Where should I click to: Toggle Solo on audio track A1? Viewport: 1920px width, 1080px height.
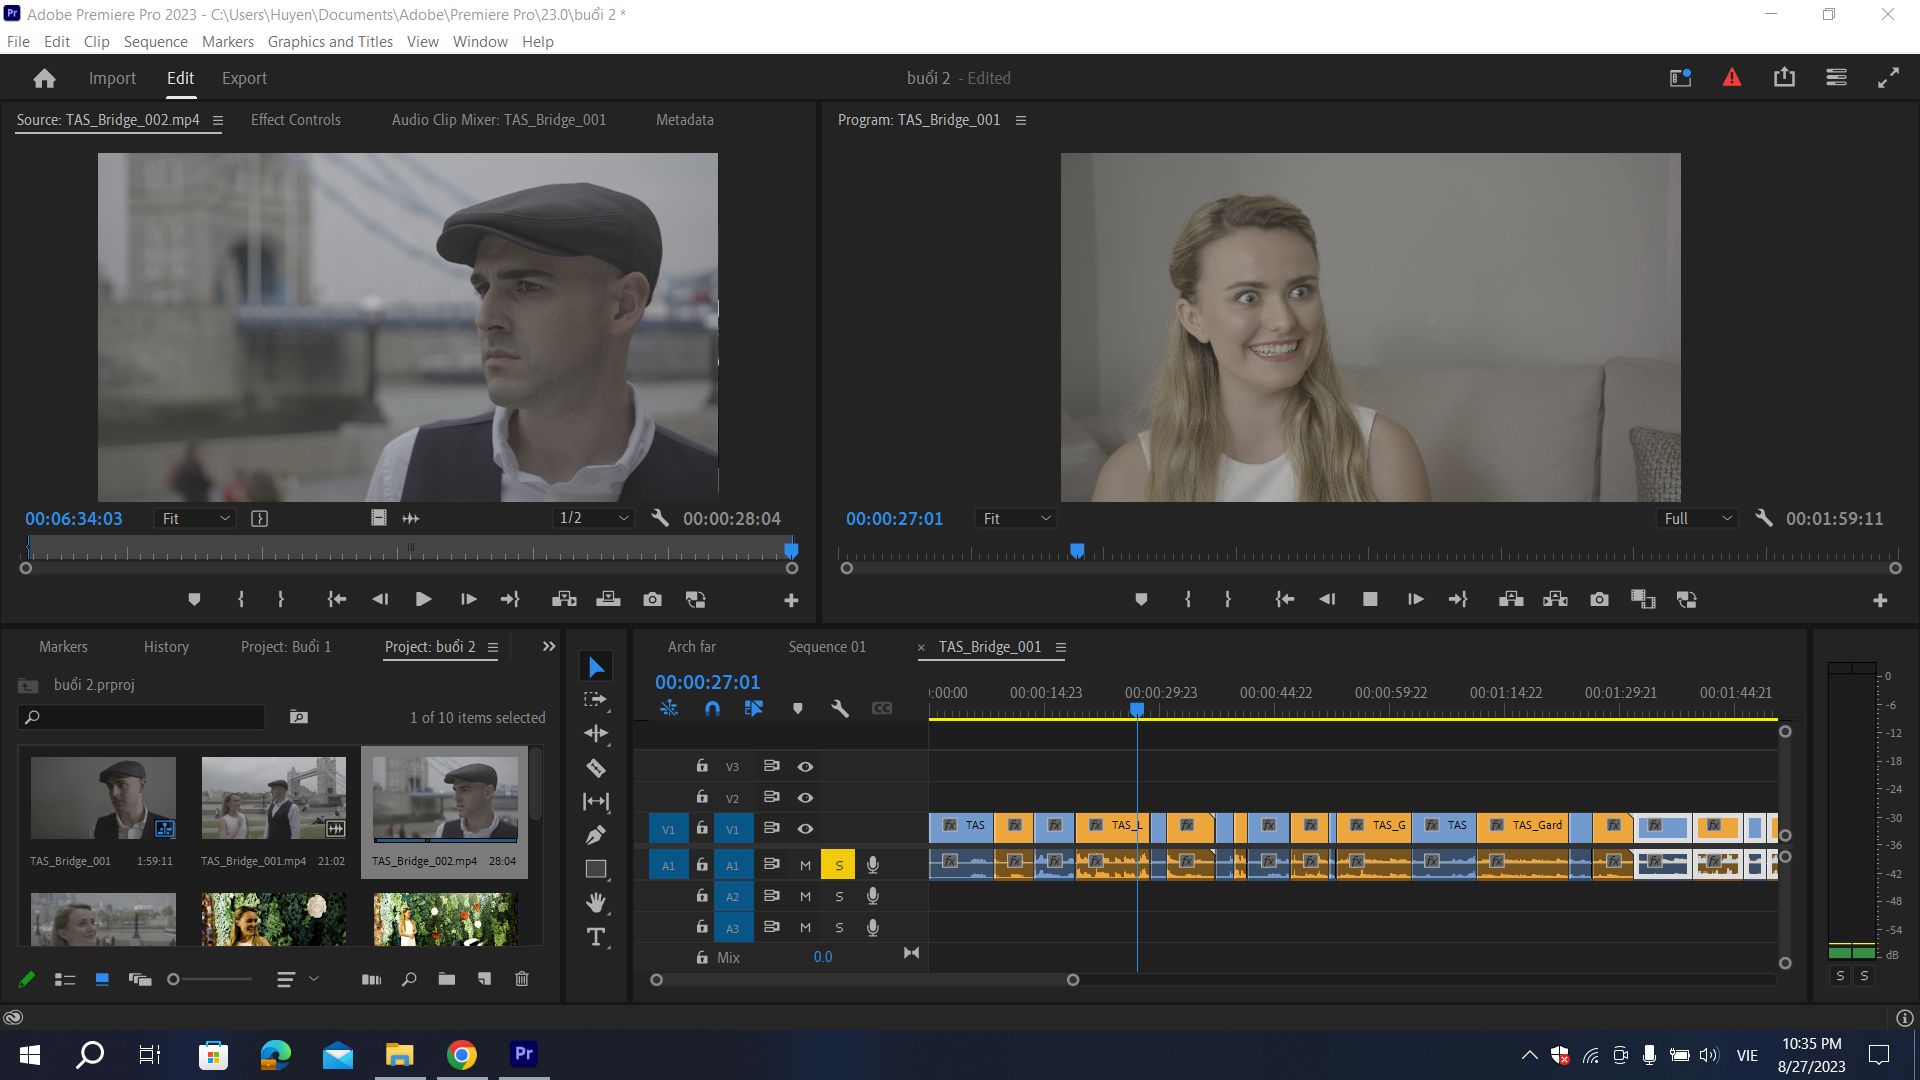(x=838, y=865)
